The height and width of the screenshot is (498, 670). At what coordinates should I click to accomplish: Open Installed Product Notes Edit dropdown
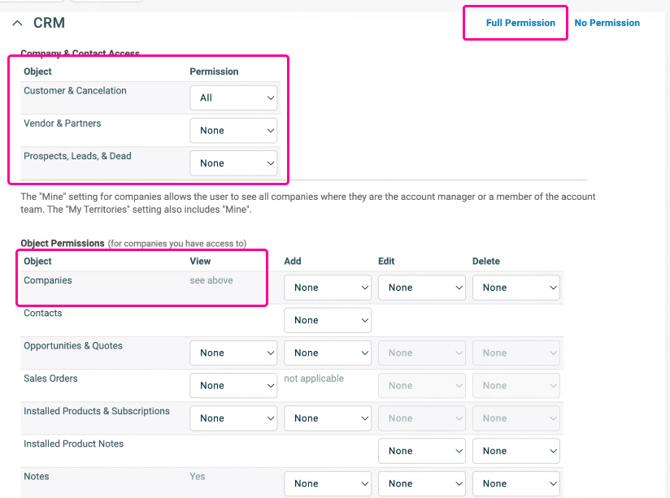click(421, 451)
